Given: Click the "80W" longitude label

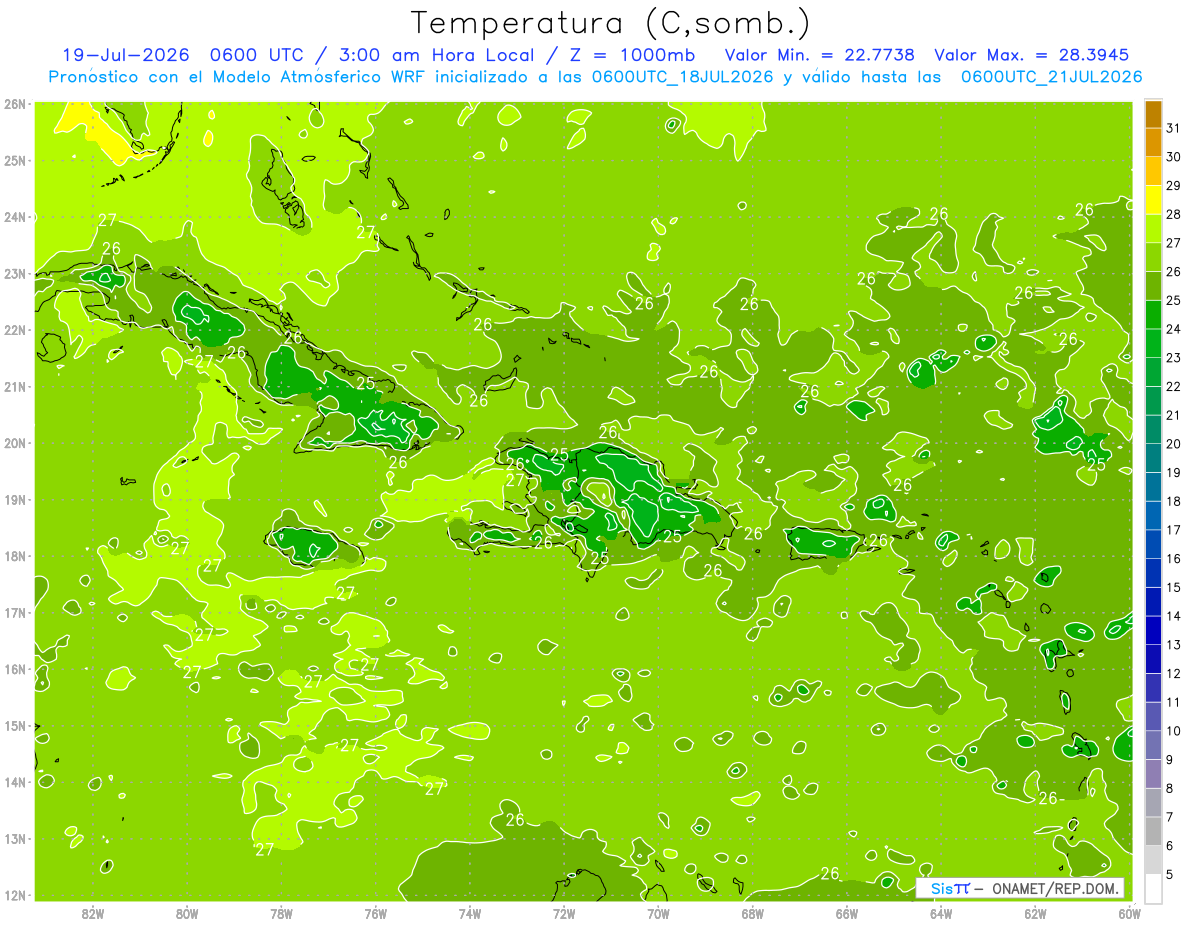Looking at the screenshot, I should (187, 912).
